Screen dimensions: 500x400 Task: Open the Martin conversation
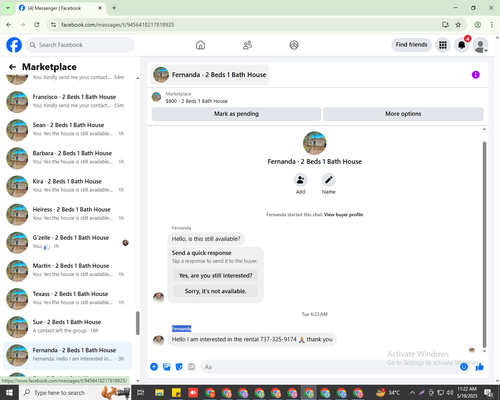(x=67, y=270)
